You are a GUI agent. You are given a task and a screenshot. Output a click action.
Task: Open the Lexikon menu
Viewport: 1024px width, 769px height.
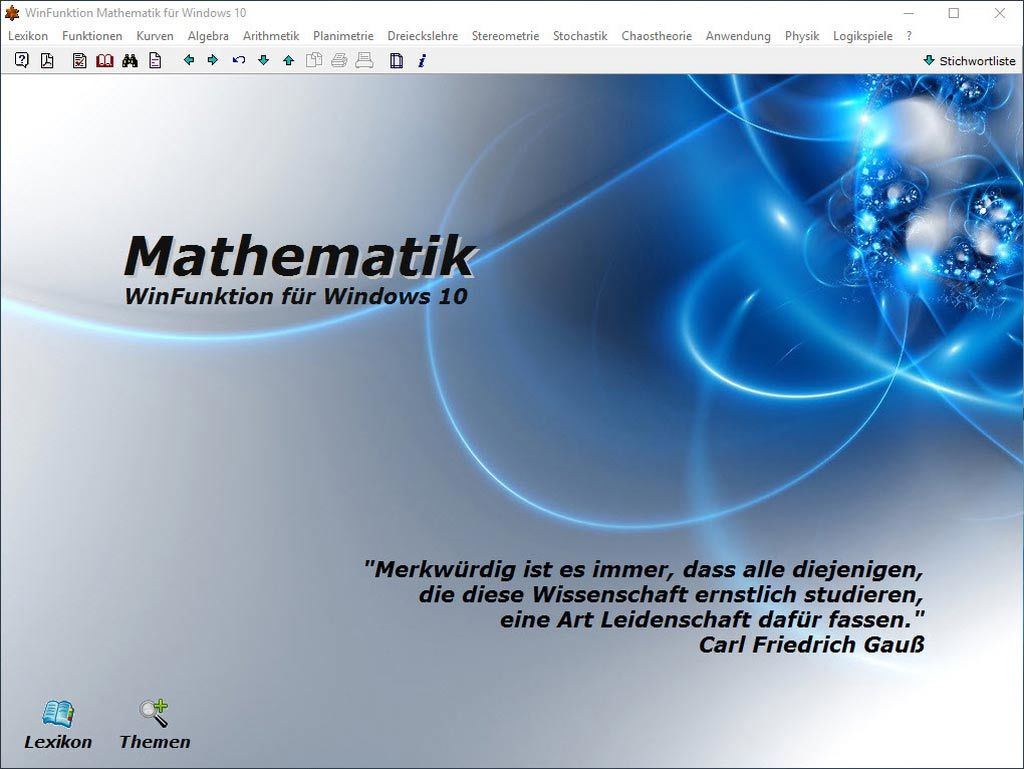tap(28, 36)
